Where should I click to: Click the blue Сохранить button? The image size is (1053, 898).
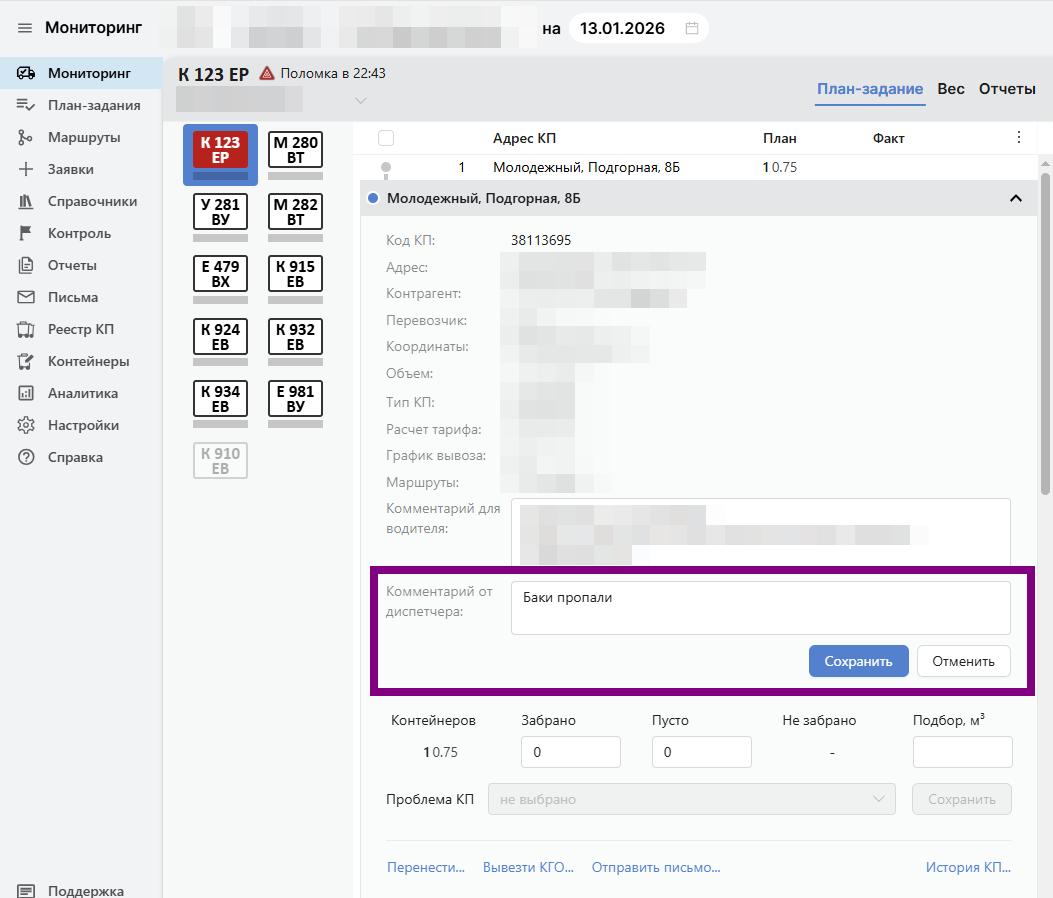tap(858, 661)
